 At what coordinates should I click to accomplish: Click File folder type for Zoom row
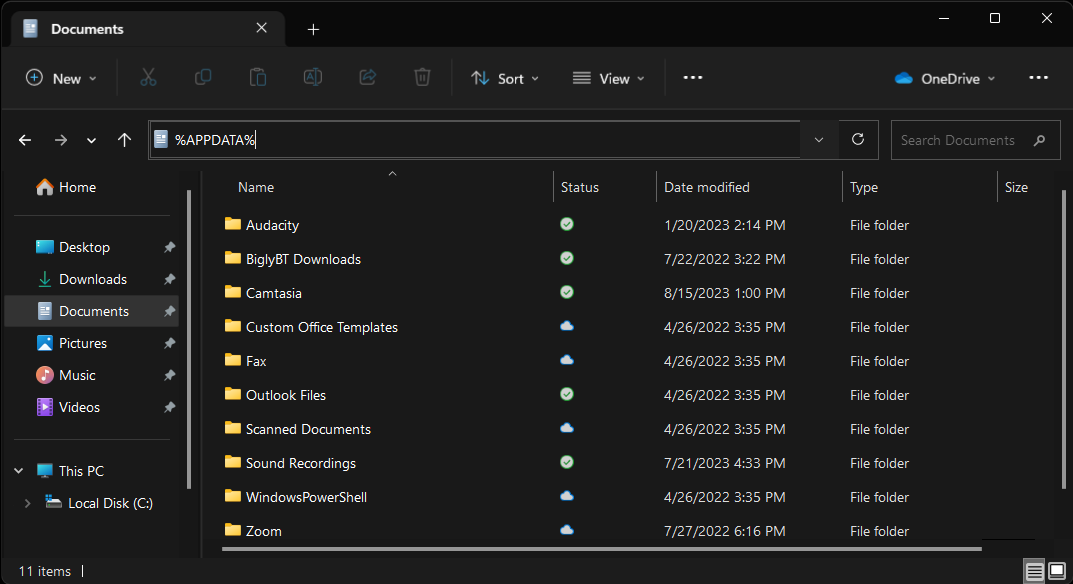[x=879, y=531]
